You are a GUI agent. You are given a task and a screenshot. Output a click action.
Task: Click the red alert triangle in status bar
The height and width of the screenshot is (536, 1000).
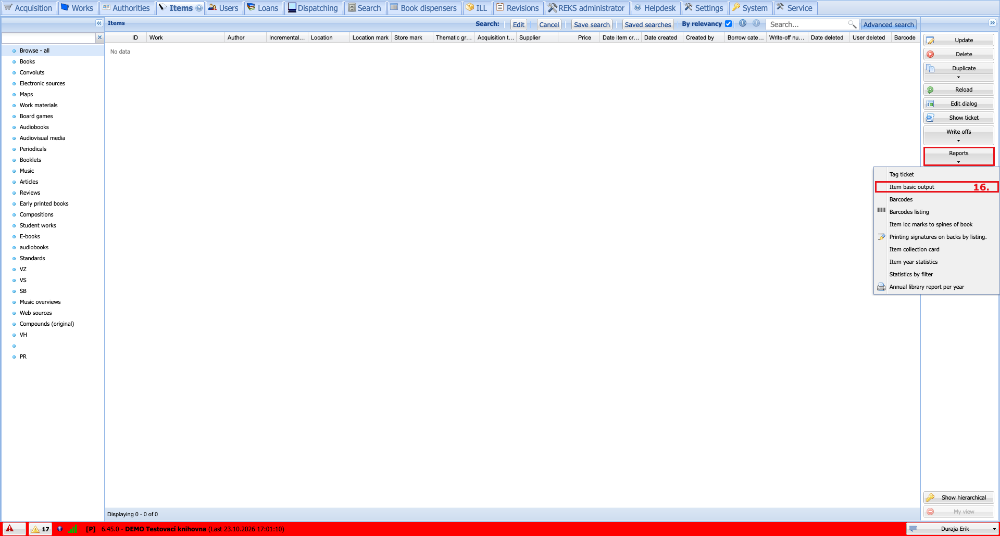10,529
